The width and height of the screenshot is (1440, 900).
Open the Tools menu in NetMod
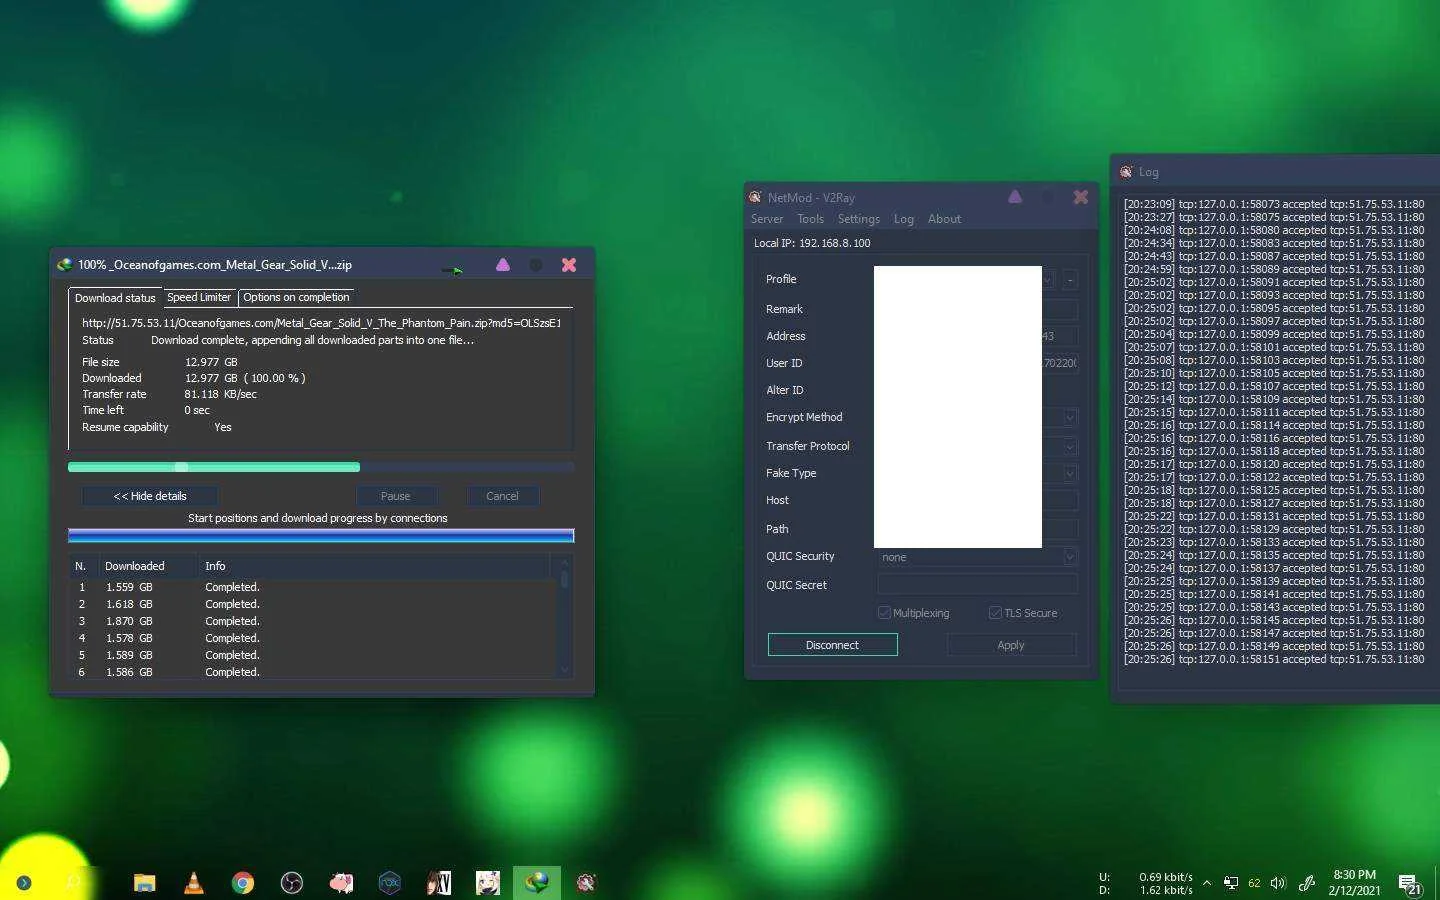[810, 219]
